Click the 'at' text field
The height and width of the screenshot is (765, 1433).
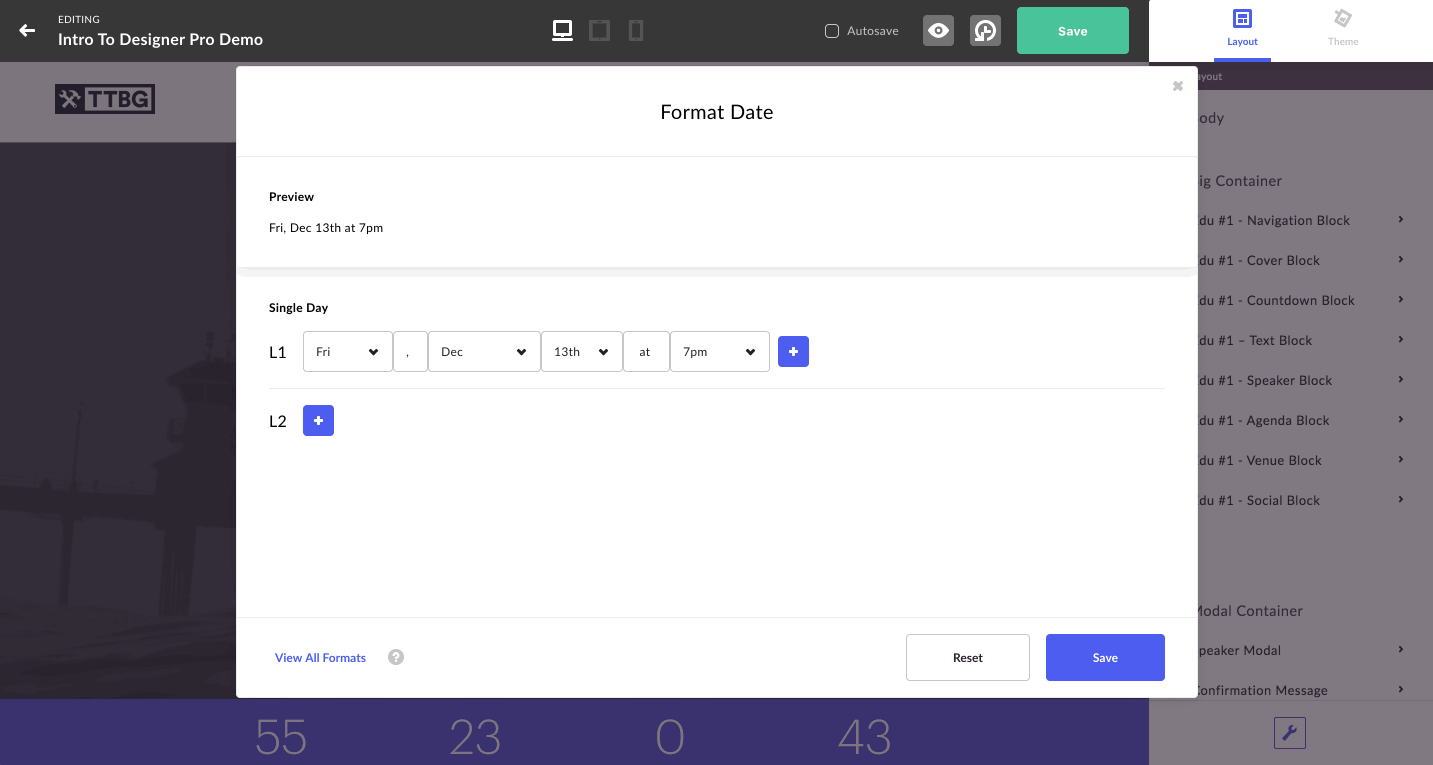(x=646, y=352)
